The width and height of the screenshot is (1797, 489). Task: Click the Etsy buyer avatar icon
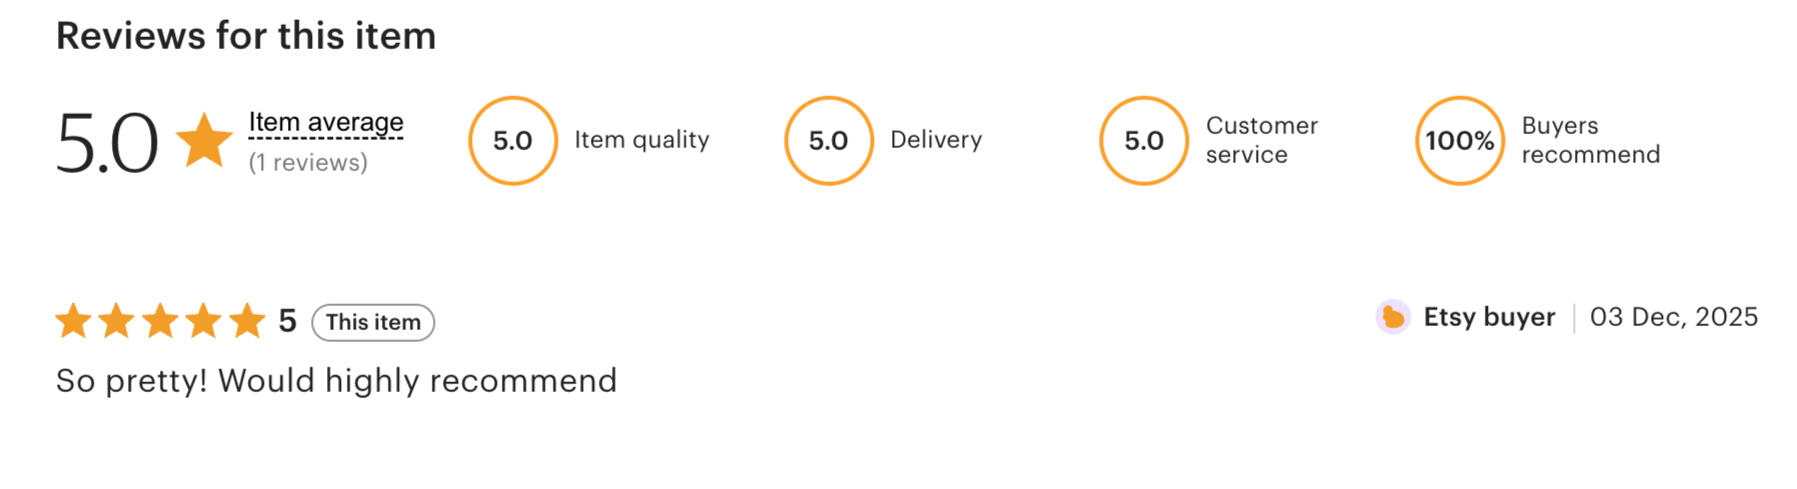pos(1392,317)
